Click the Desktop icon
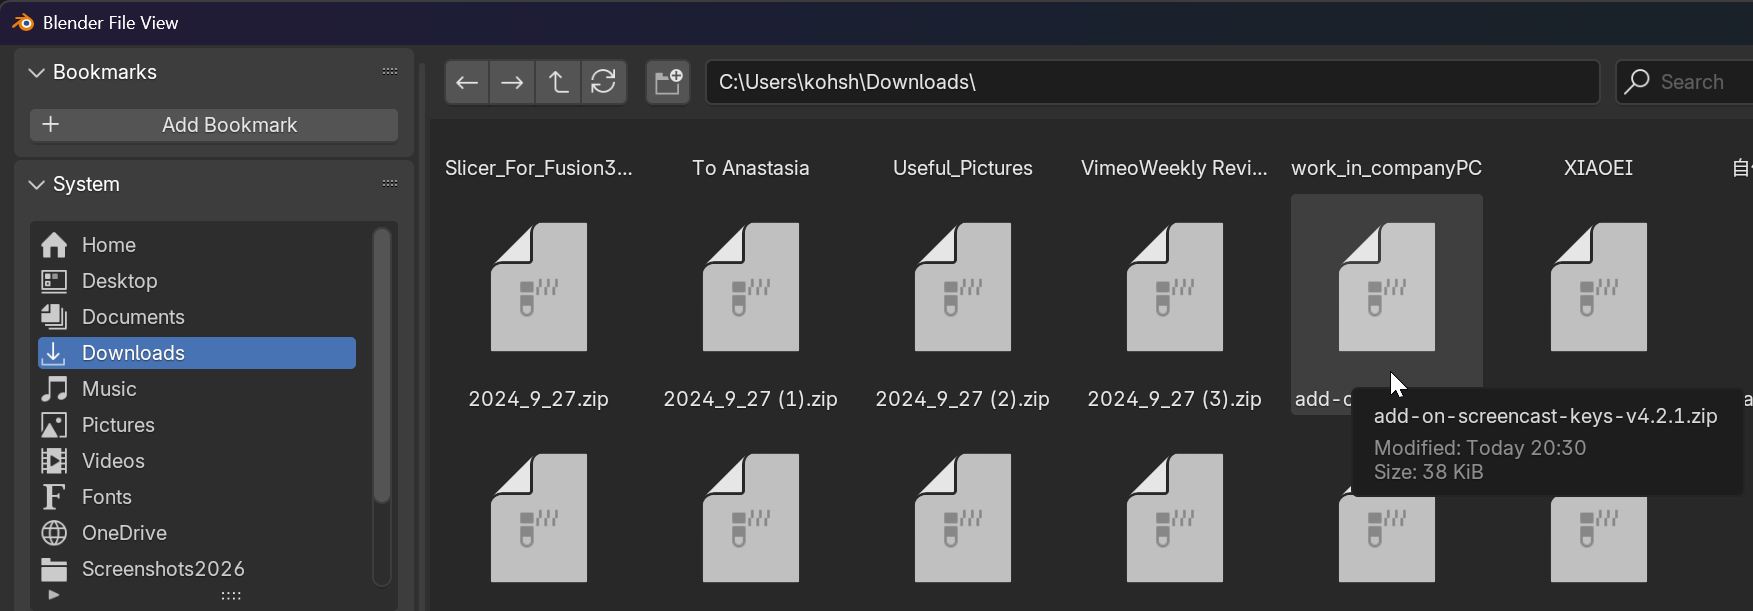This screenshot has height=611, width=1753. coord(54,281)
